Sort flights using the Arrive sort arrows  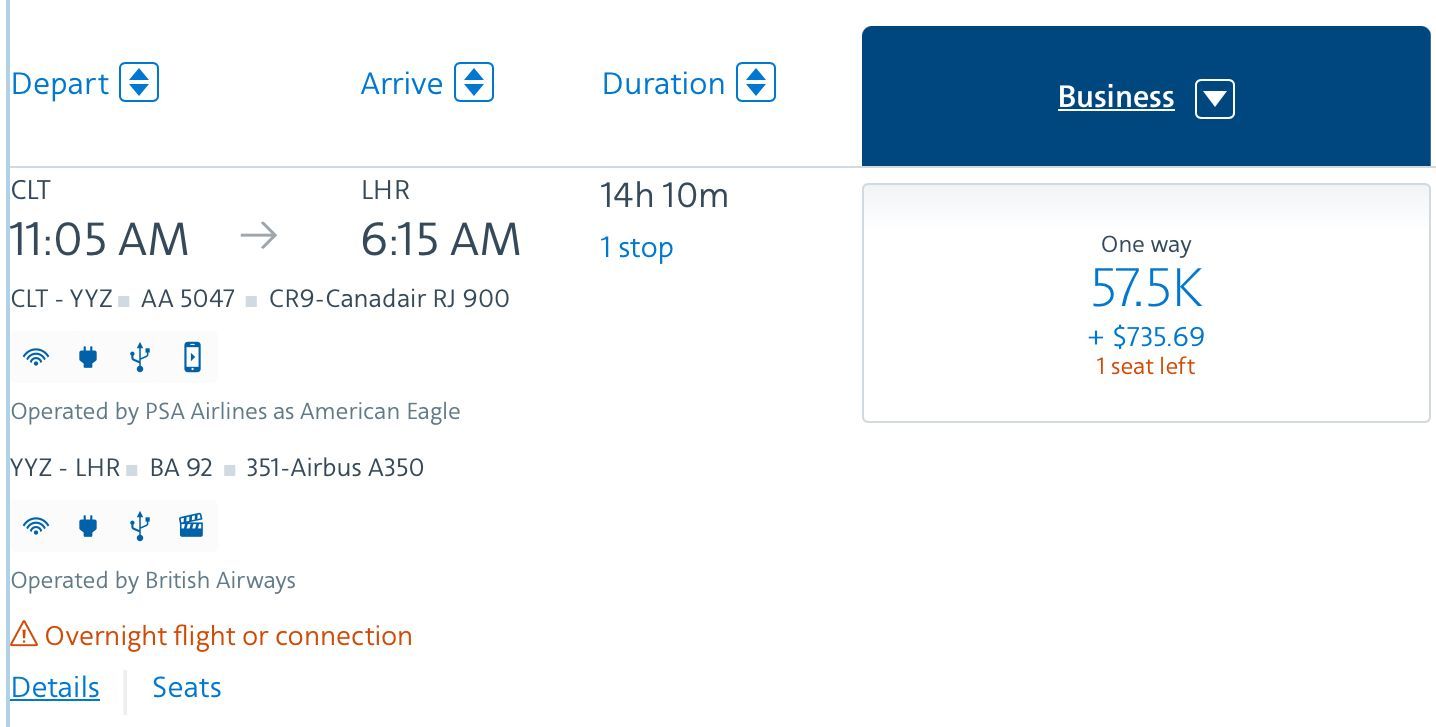tap(474, 82)
